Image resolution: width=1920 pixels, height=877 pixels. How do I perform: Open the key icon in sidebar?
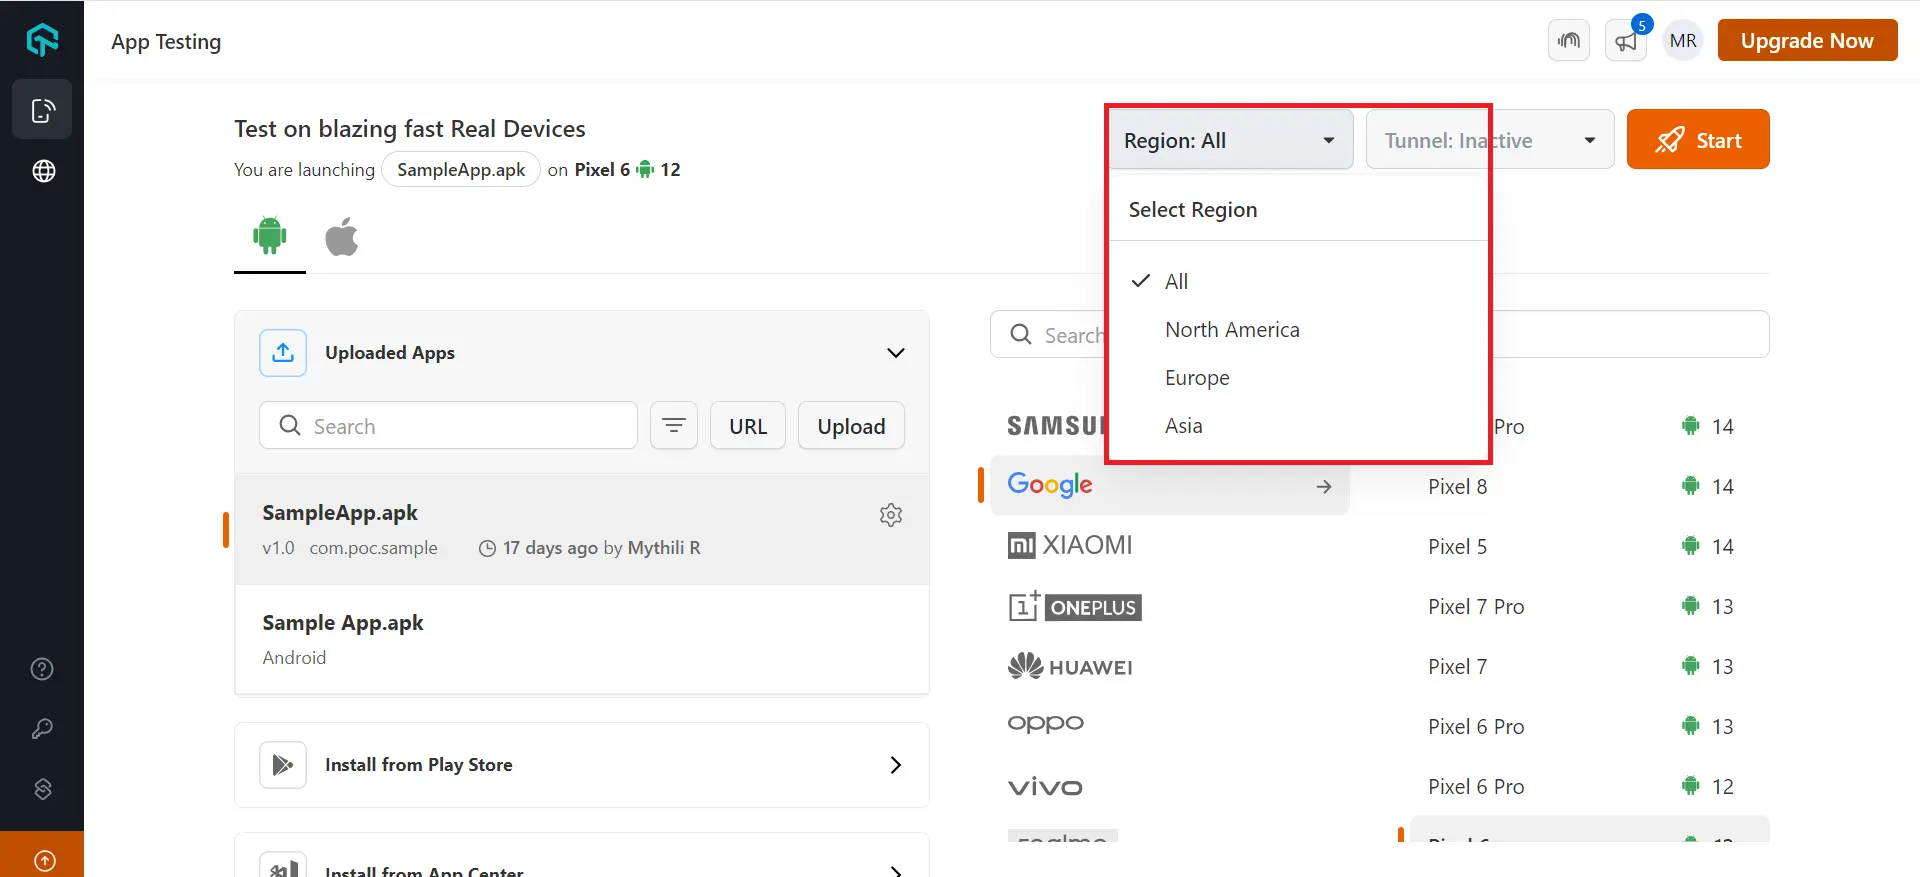pos(42,729)
